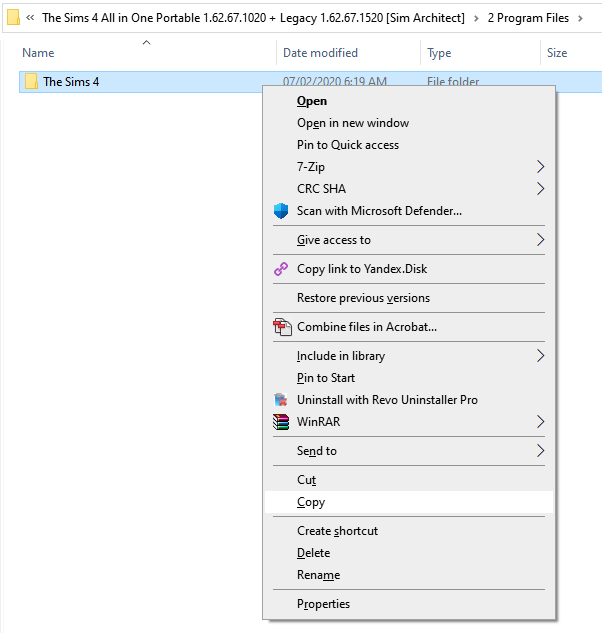Screen dimensions: 602x633
Task: Choose Copy from the context menu
Action: (409, 502)
